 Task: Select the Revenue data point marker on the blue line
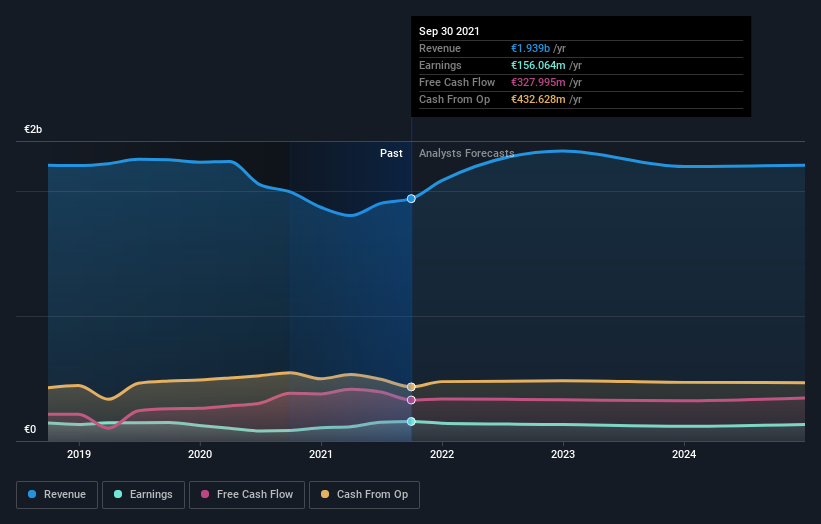(411, 198)
